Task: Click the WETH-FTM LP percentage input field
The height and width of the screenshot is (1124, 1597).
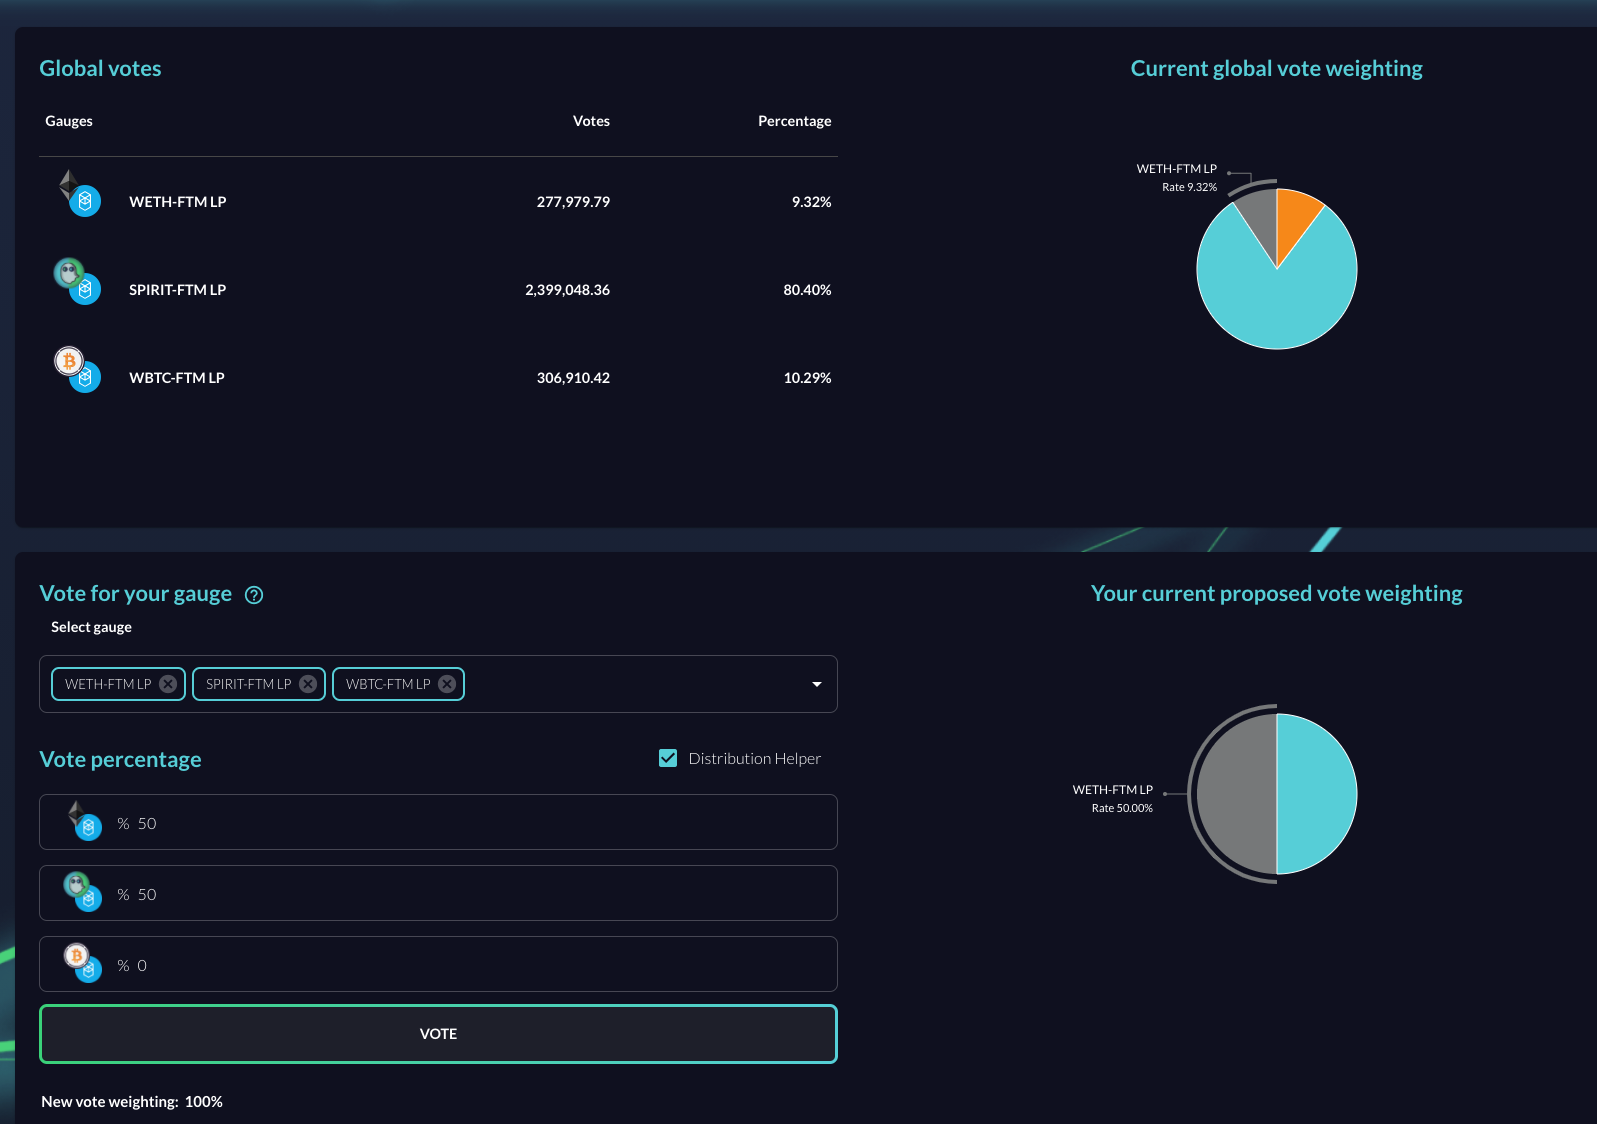Action: [x=480, y=823]
